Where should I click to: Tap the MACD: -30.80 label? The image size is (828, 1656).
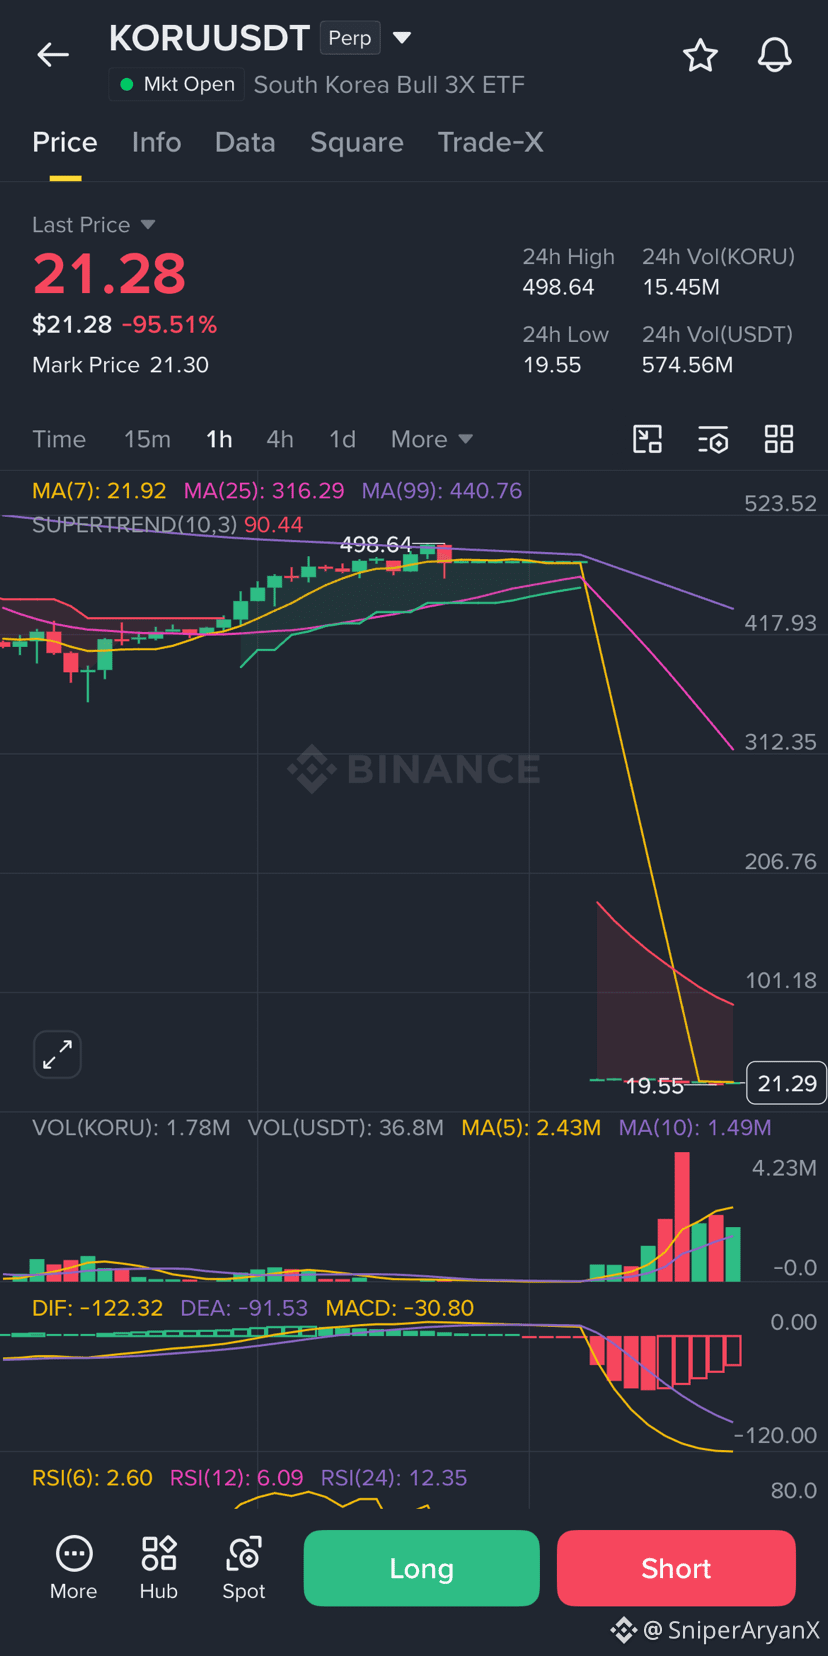400,1308
